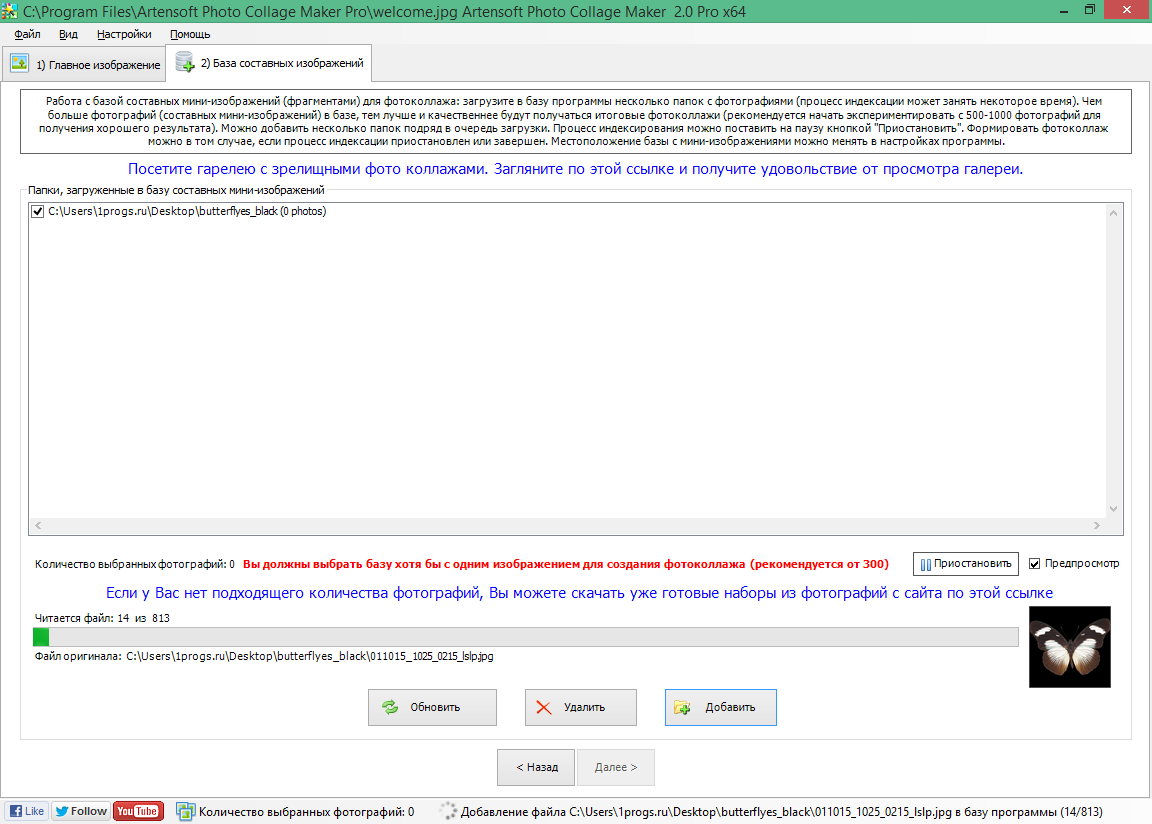1152x824 pixels.
Task: Open the gallery link with spectacular collages
Action: click(x=575, y=169)
